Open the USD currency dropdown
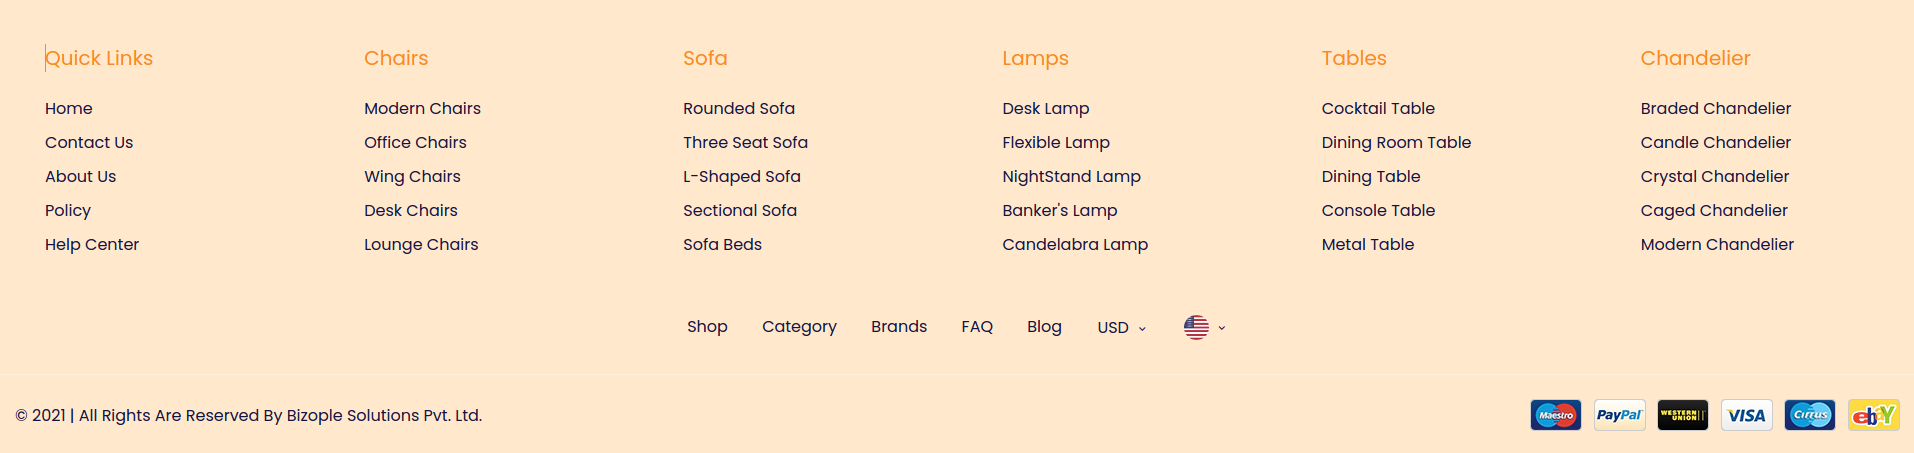This screenshot has height=453, width=1914. click(x=1121, y=328)
